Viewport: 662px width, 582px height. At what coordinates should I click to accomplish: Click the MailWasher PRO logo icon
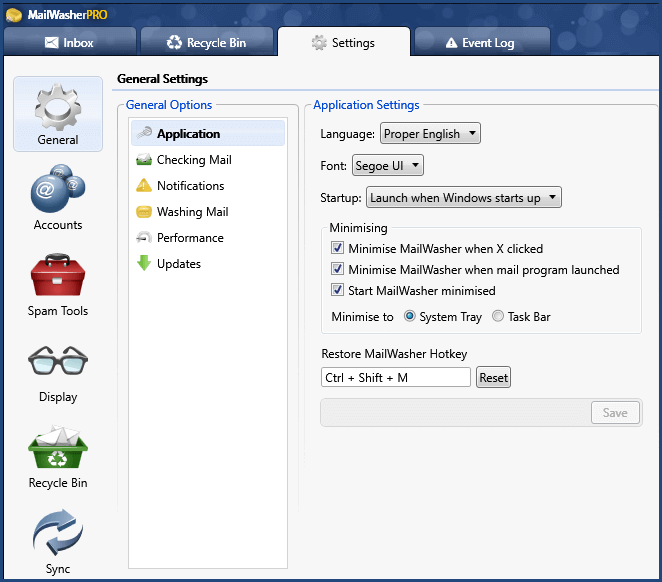(14, 15)
